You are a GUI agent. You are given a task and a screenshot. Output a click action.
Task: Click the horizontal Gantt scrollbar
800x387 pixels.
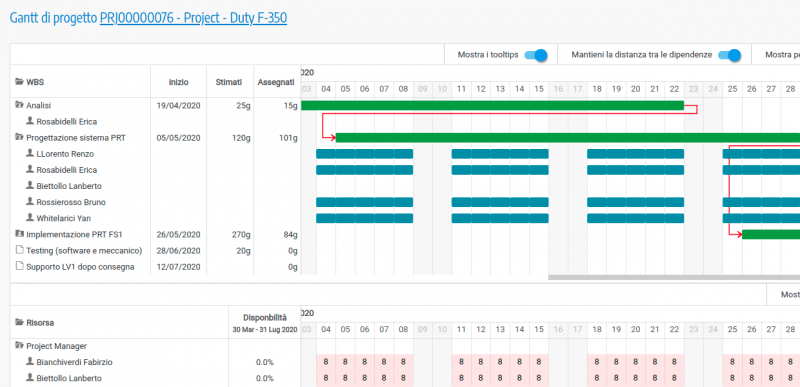674,277
